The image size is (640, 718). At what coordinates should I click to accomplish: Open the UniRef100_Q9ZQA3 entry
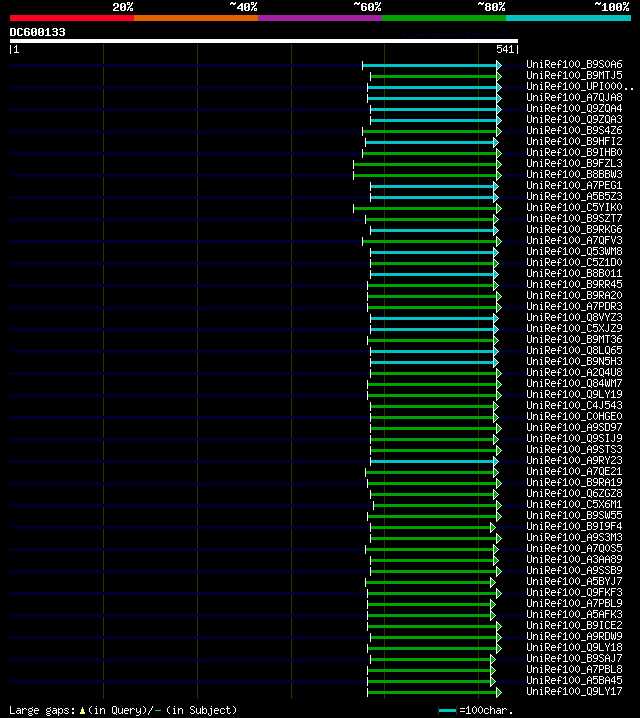point(574,120)
